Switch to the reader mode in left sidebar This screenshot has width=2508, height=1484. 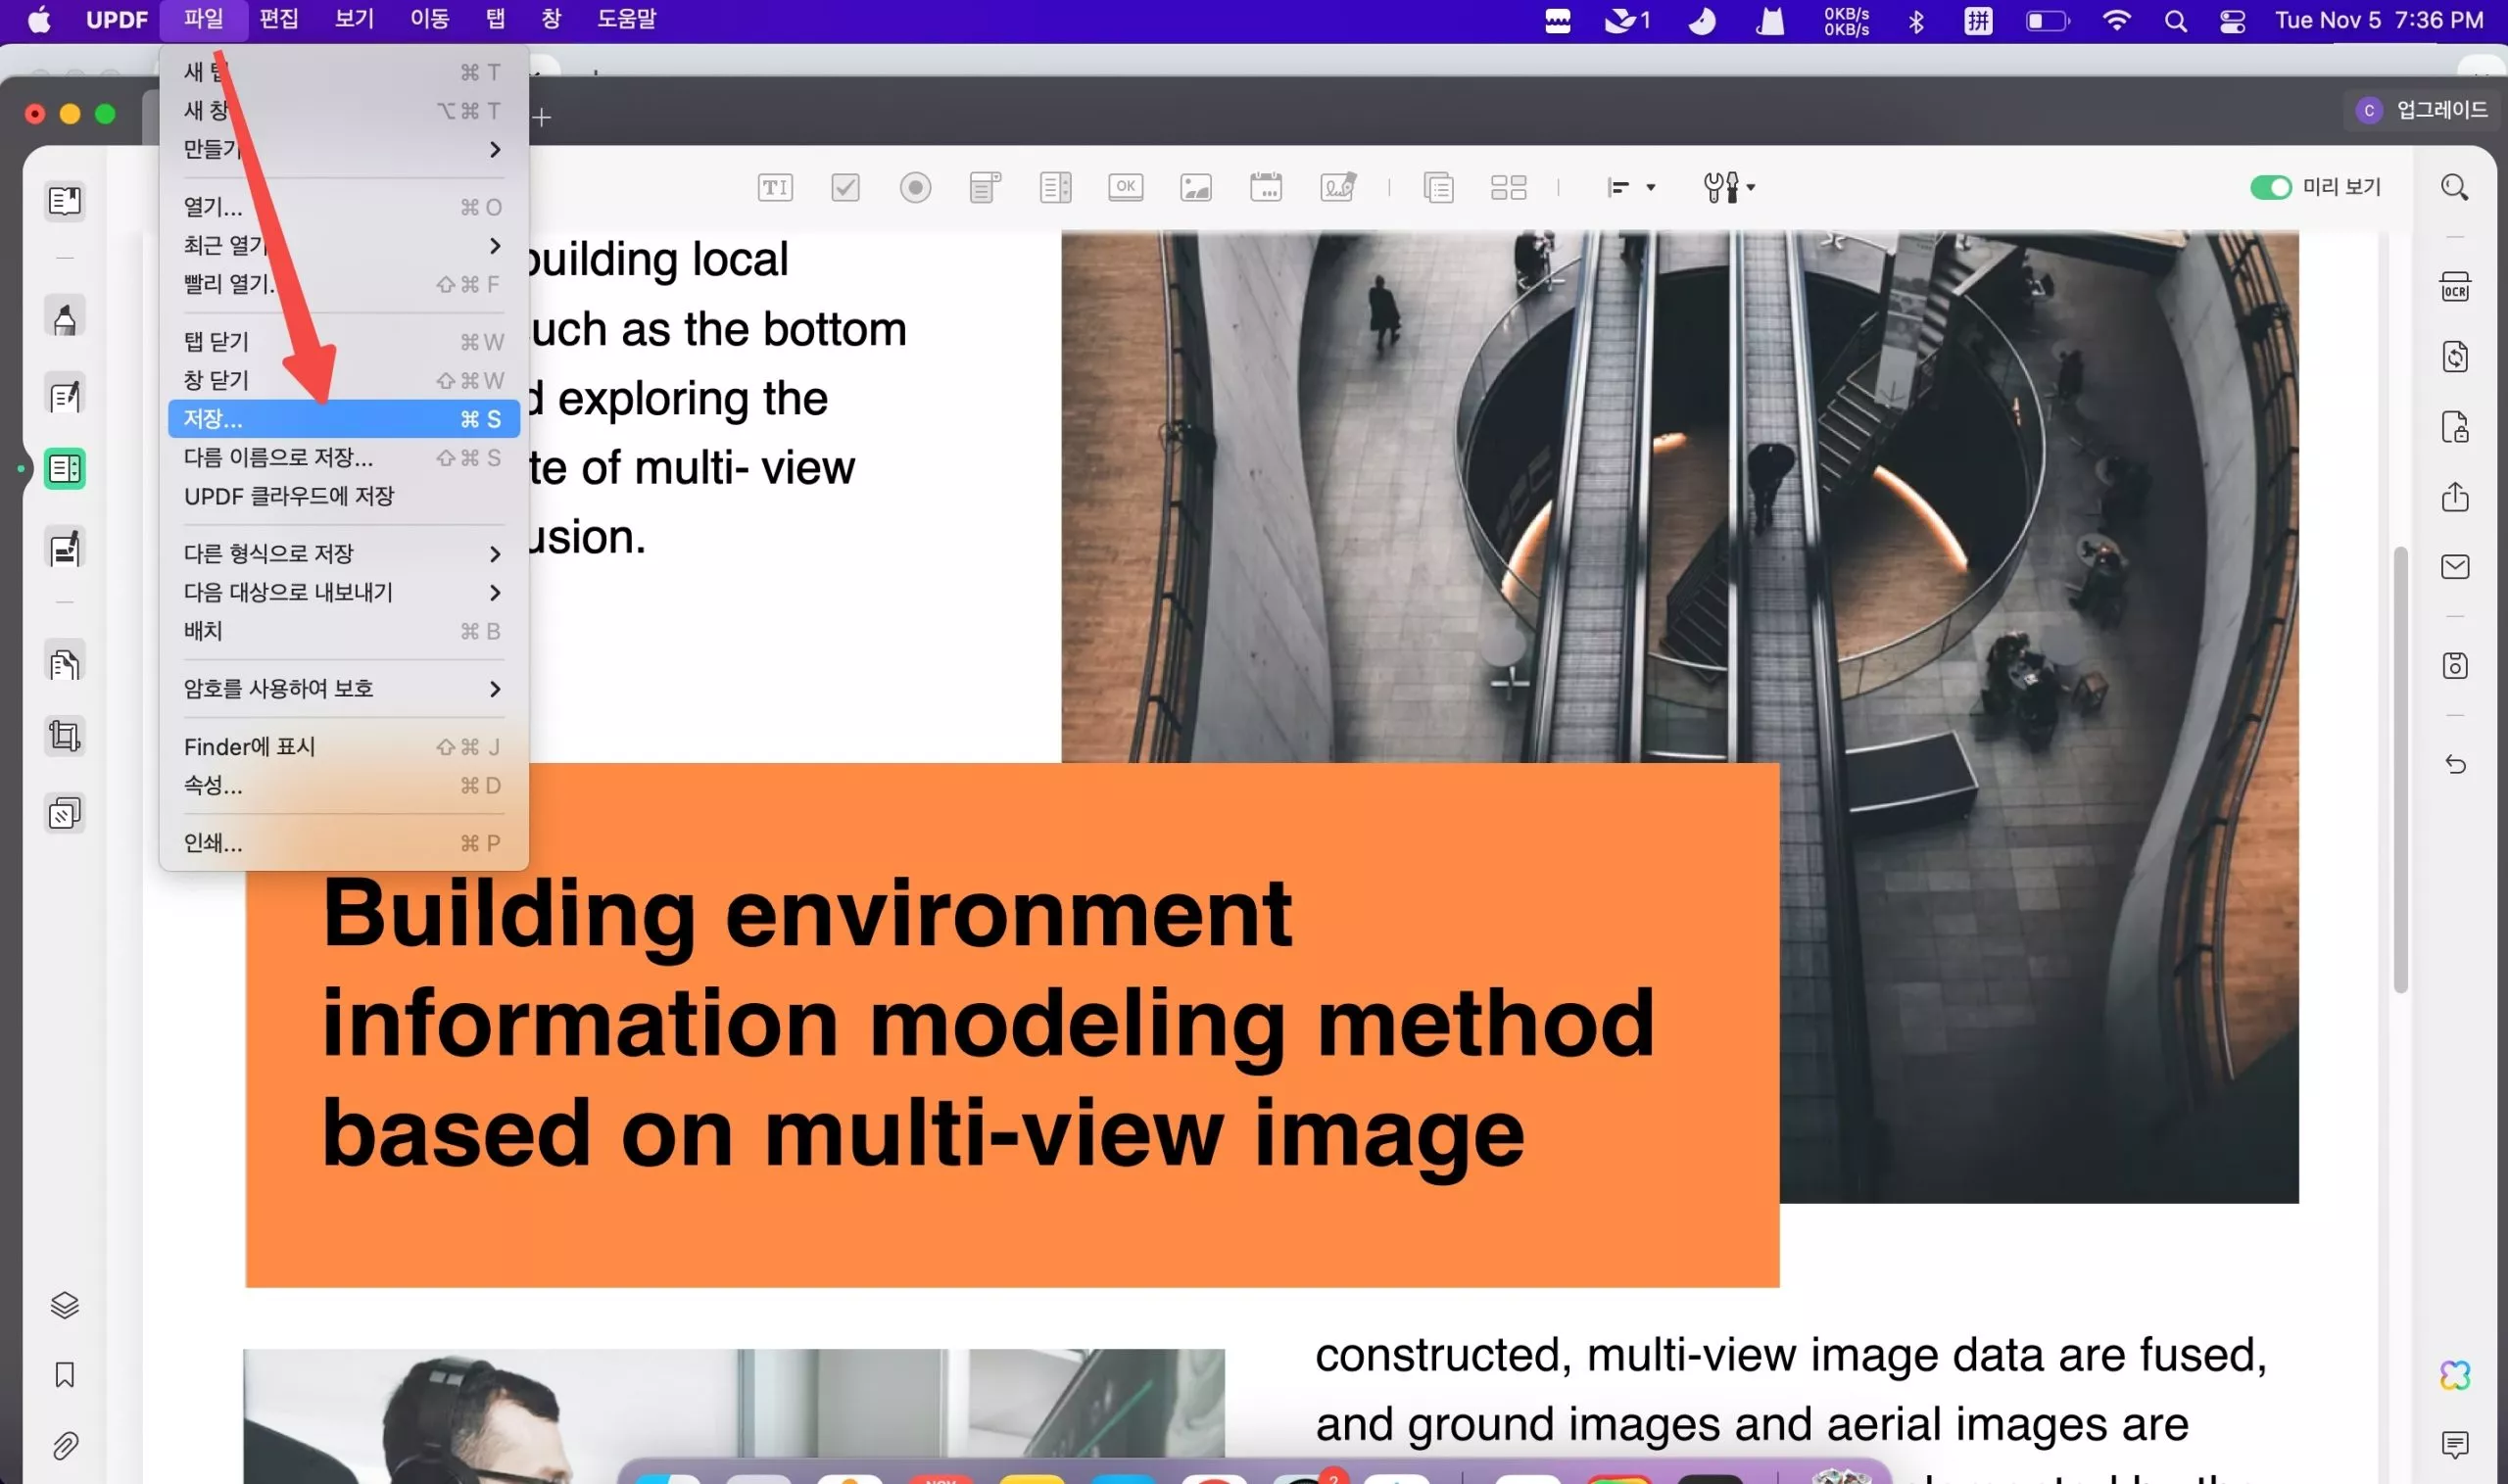[65, 201]
